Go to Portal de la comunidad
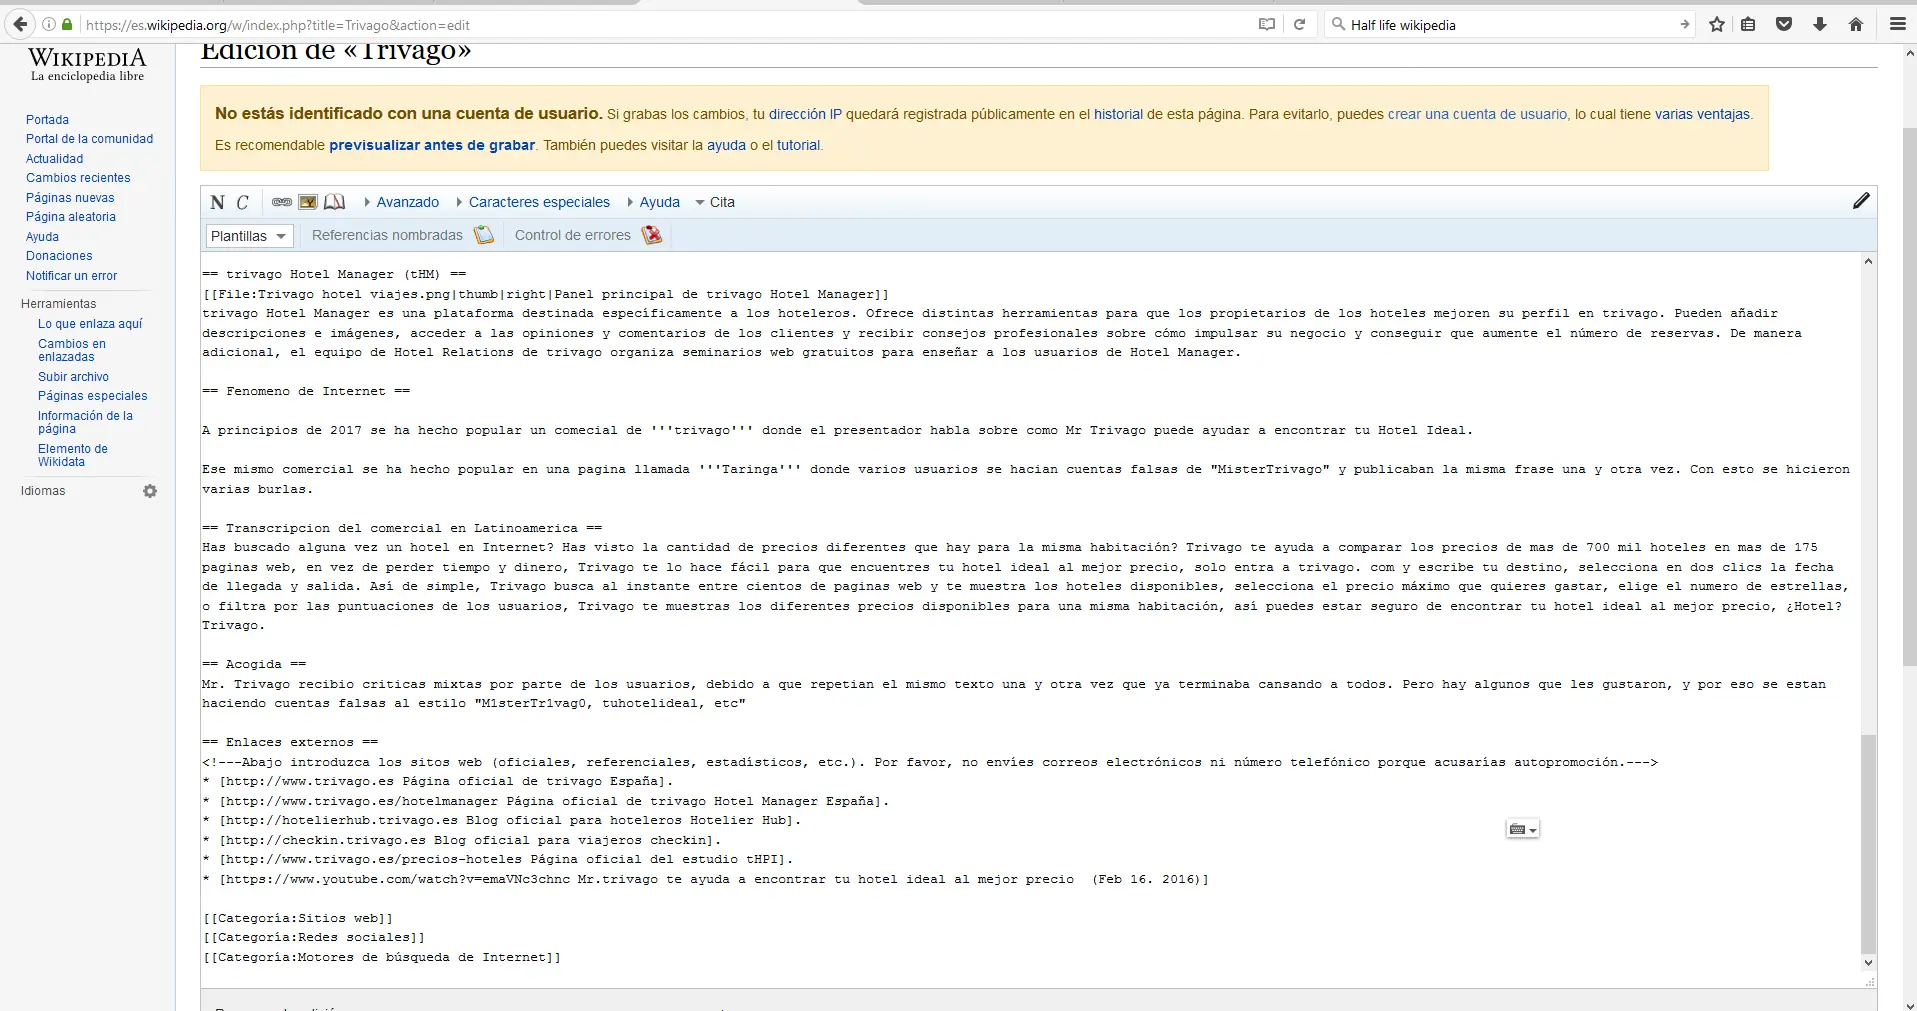The width and height of the screenshot is (1917, 1011). (x=90, y=139)
